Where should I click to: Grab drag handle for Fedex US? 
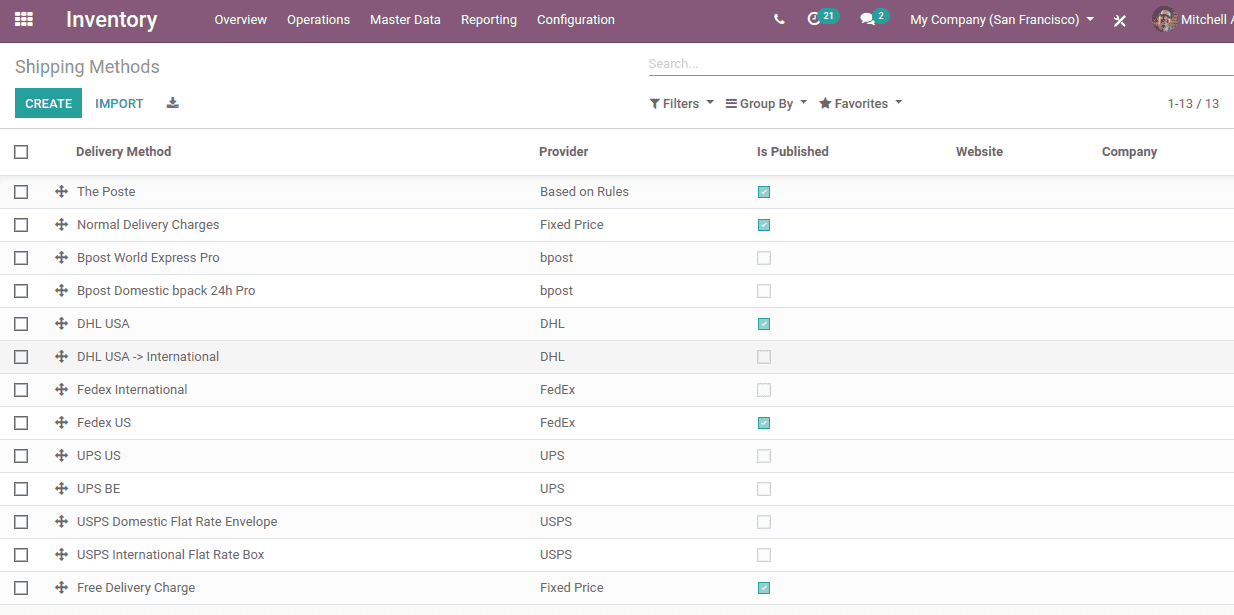point(61,423)
